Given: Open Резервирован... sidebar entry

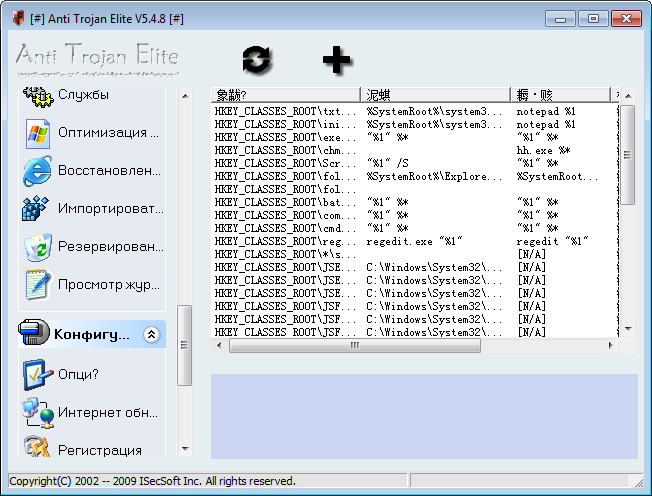Looking at the screenshot, I should (x=111, y=247).
